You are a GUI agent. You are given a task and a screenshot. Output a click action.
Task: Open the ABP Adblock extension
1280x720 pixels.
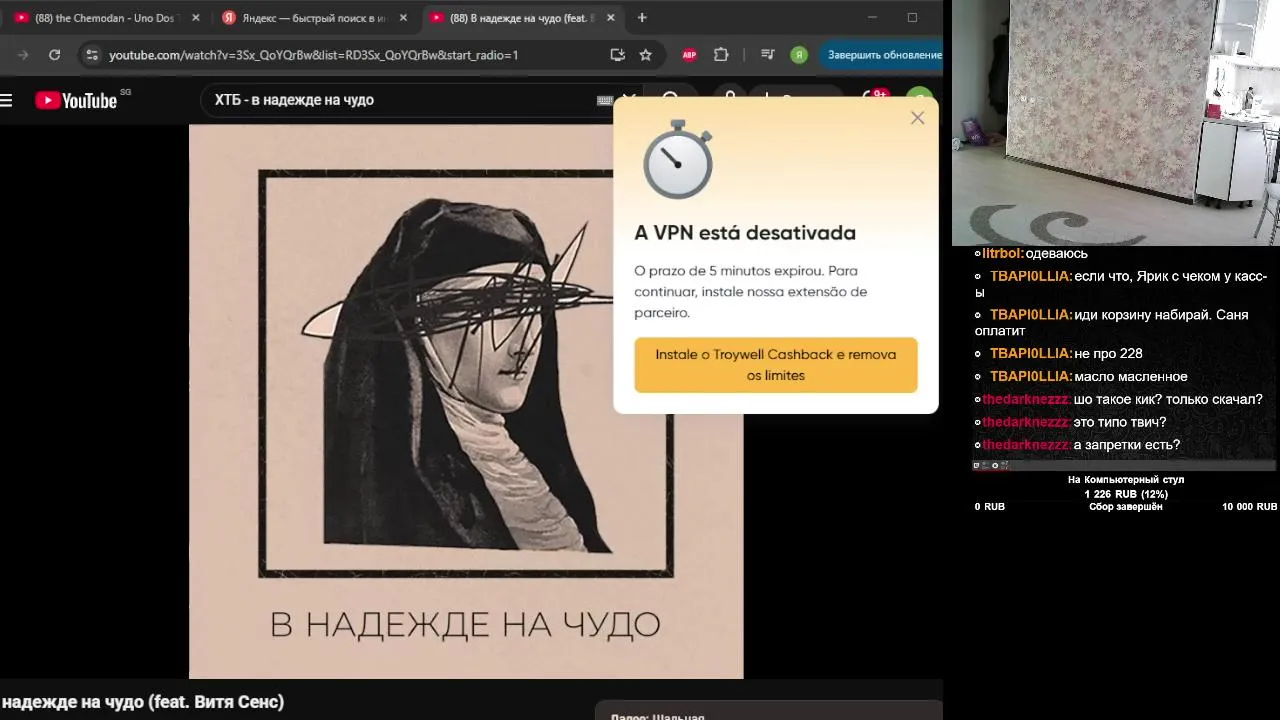689,55
